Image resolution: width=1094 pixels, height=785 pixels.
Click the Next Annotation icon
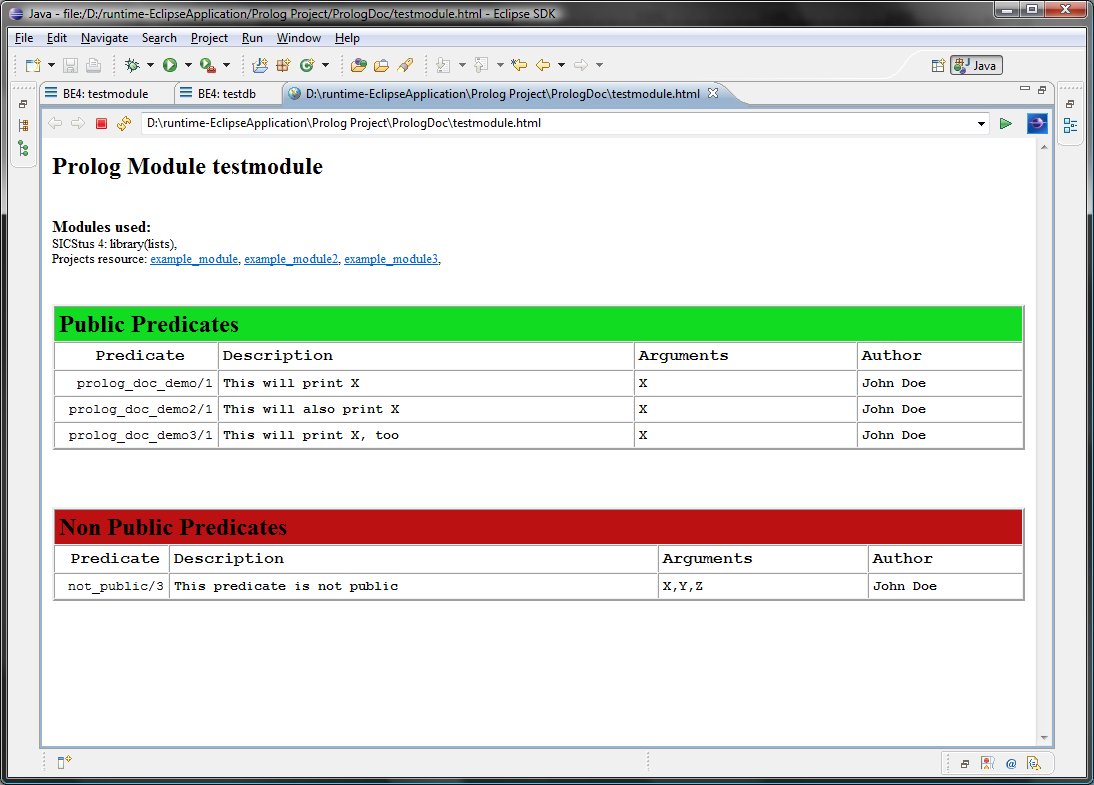pyautogui.click(x=442, y=65)
